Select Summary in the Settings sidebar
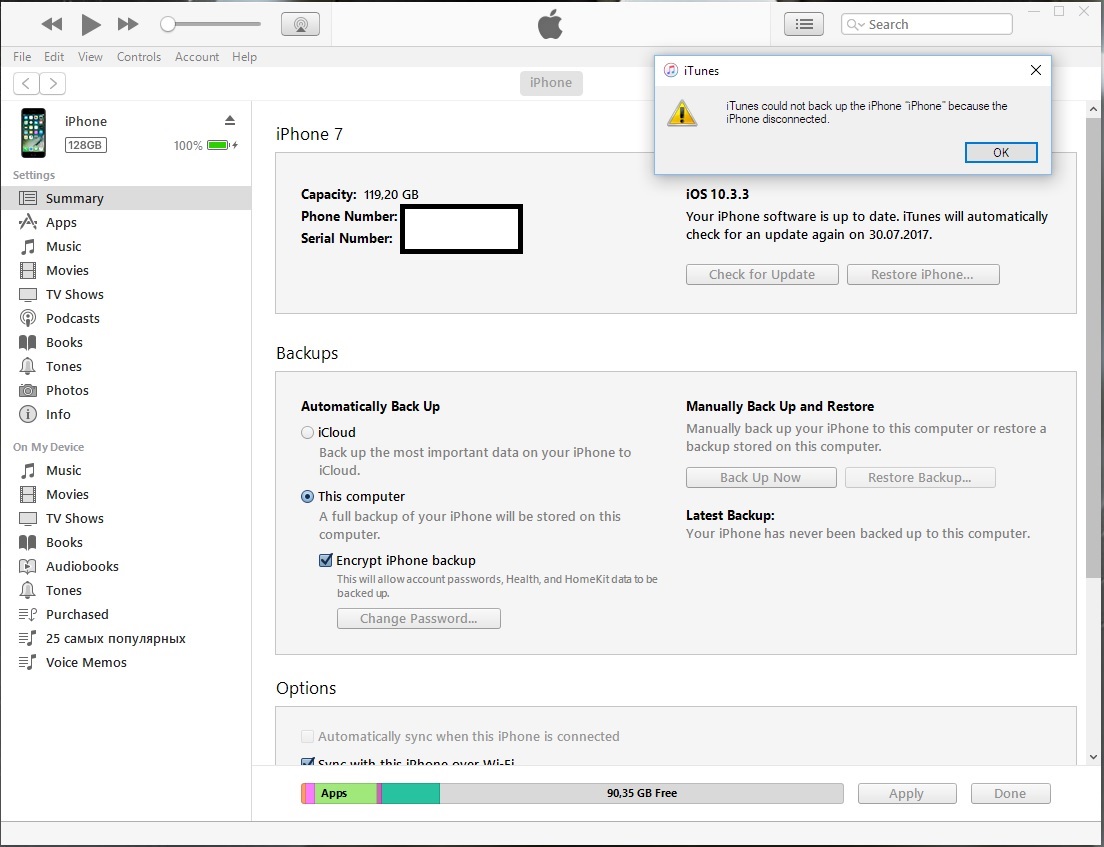This screenshot has height=847, width=1104. point(126,199)
